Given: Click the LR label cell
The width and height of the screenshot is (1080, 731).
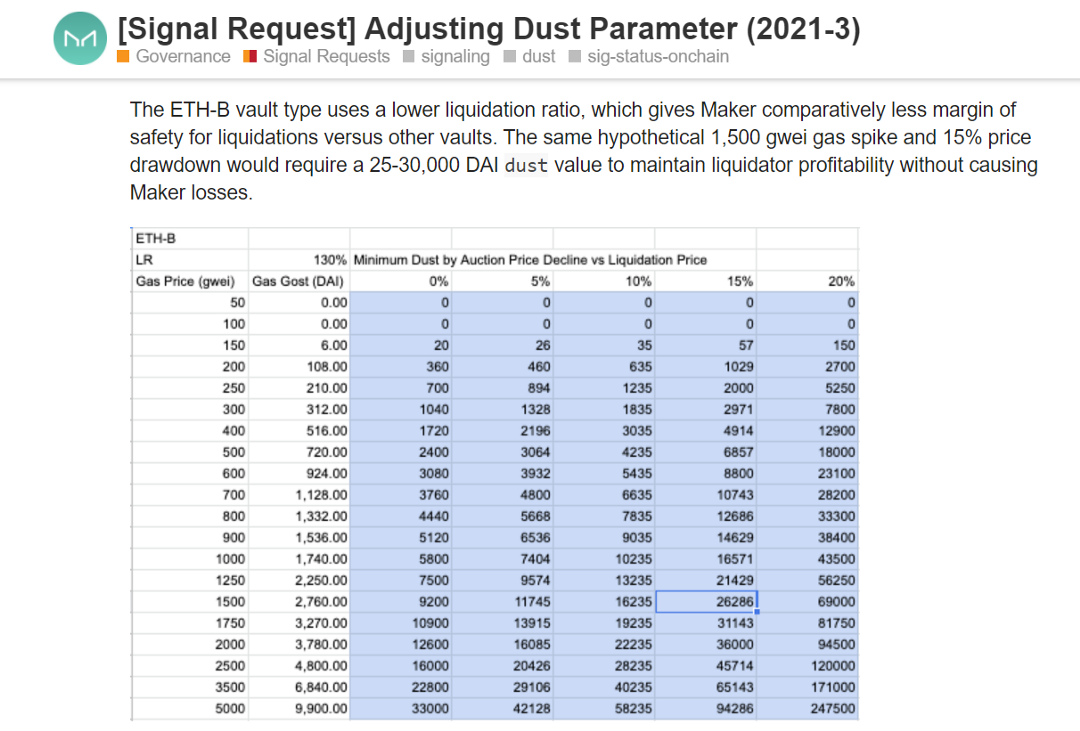Looking at the screenshot, I should pos(190,260).
